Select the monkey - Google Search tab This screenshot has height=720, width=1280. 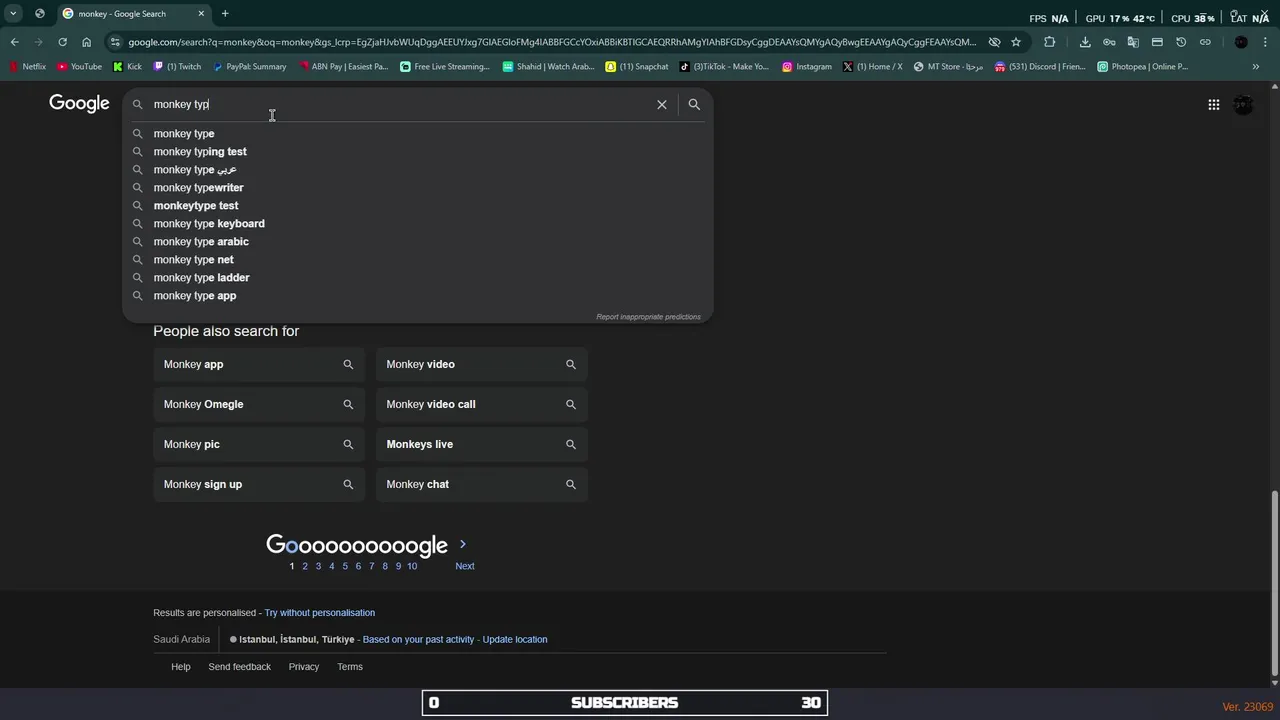[133, 14]
